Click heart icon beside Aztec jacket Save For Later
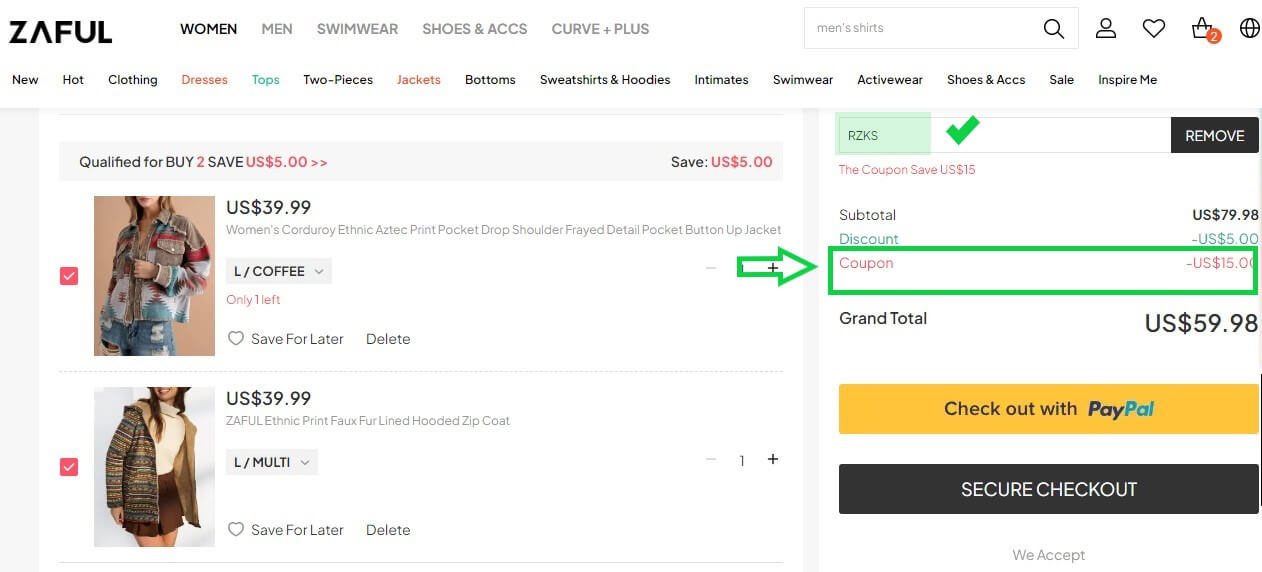The image size is (1262, 572). pos(236,339)
